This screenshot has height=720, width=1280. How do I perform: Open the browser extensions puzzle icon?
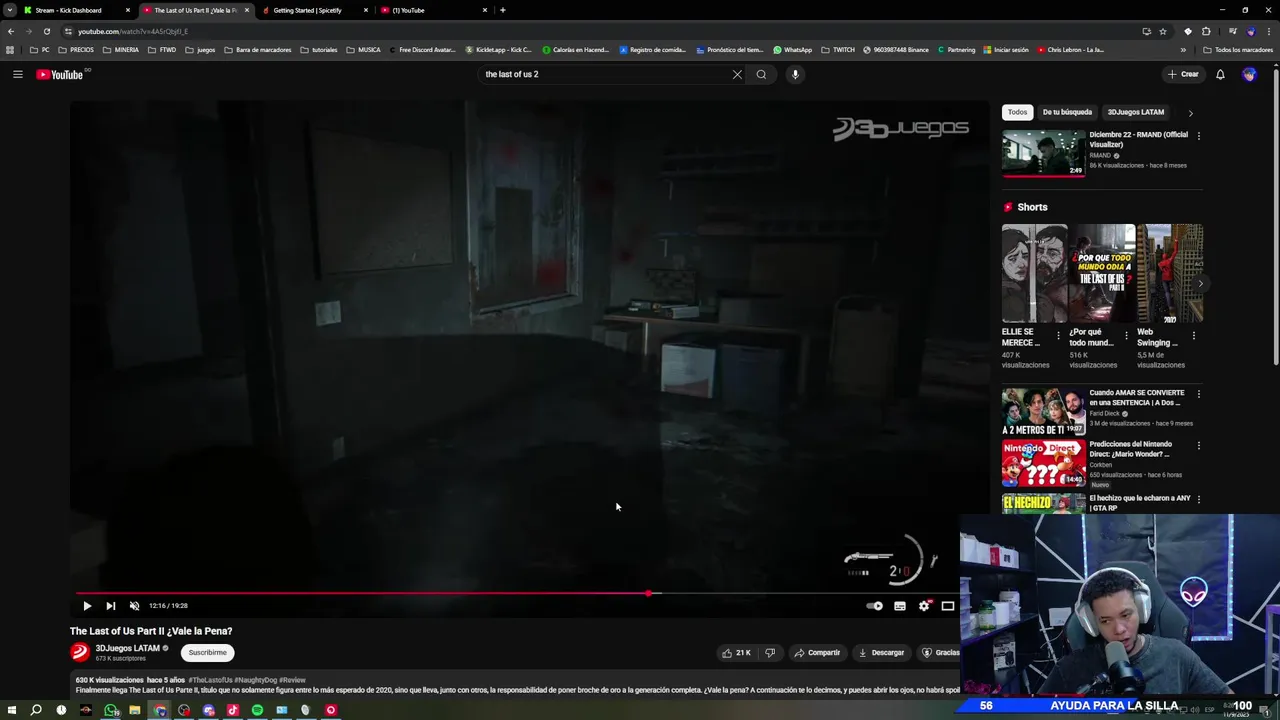coord(1205,31)
